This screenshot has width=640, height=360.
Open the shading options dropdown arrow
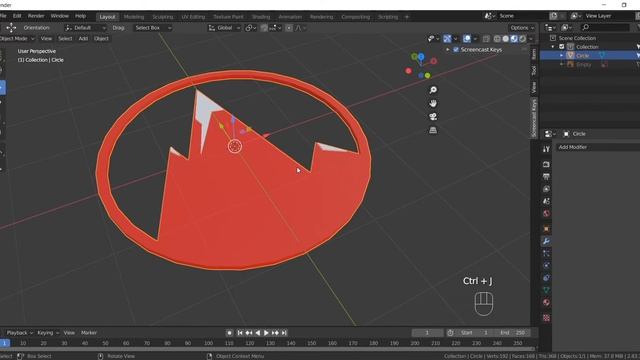pyautogui.click(x=531, y=39)
